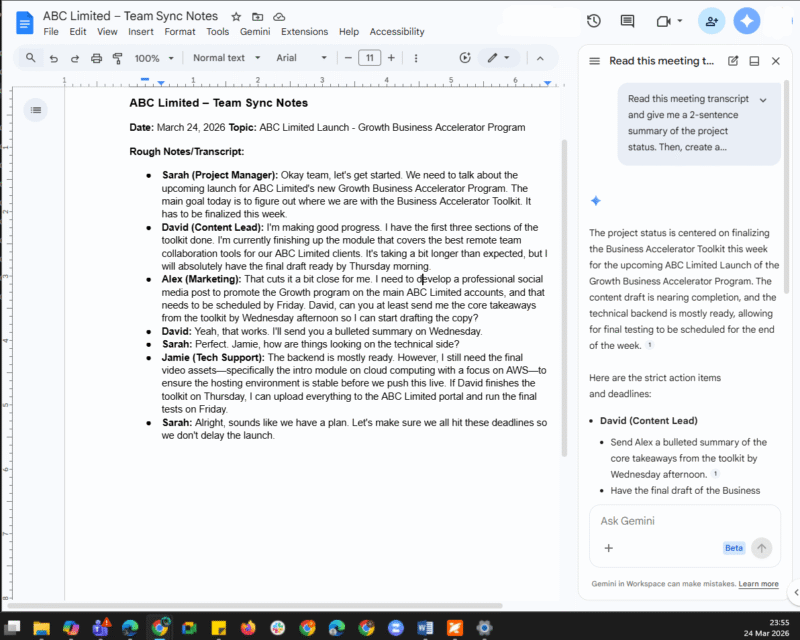Activate the paint format tool
Viewport: 800px width, 640px height.
tap(117, 58)
